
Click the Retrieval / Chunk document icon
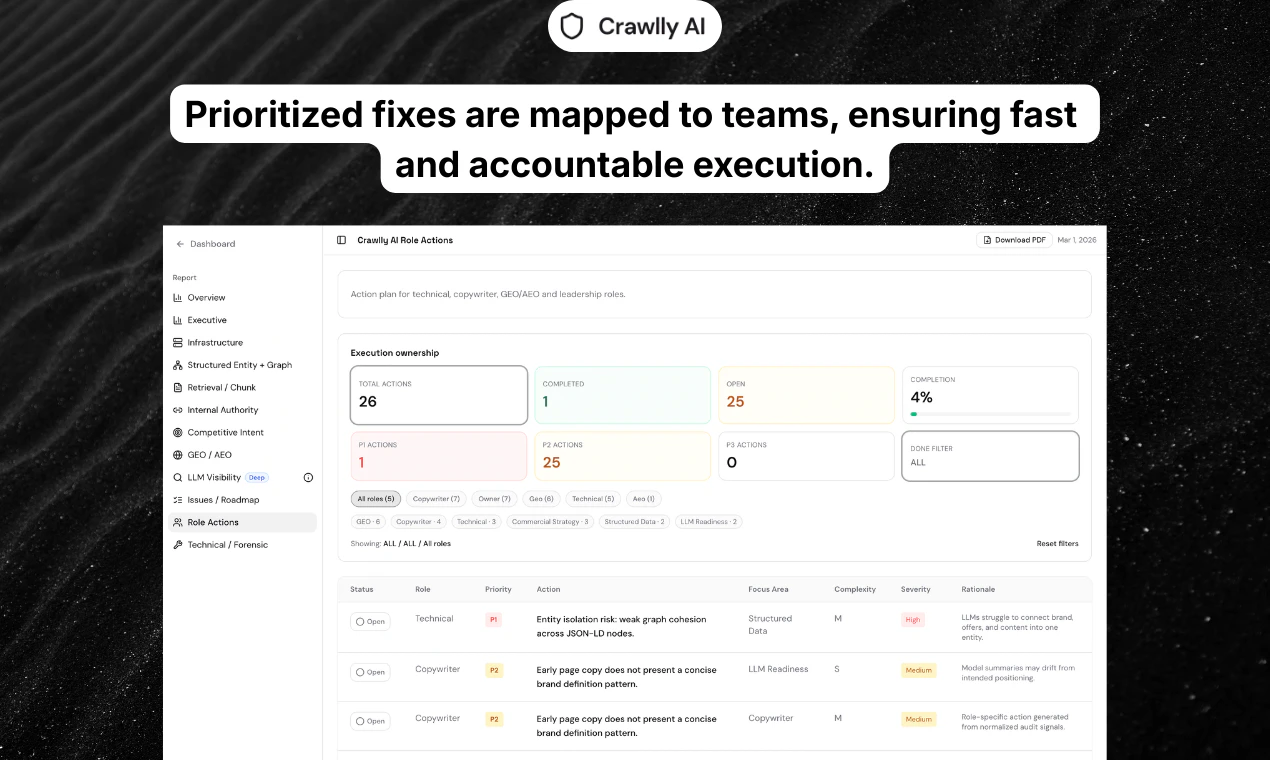pyautogui.click(x=178, y=388)
